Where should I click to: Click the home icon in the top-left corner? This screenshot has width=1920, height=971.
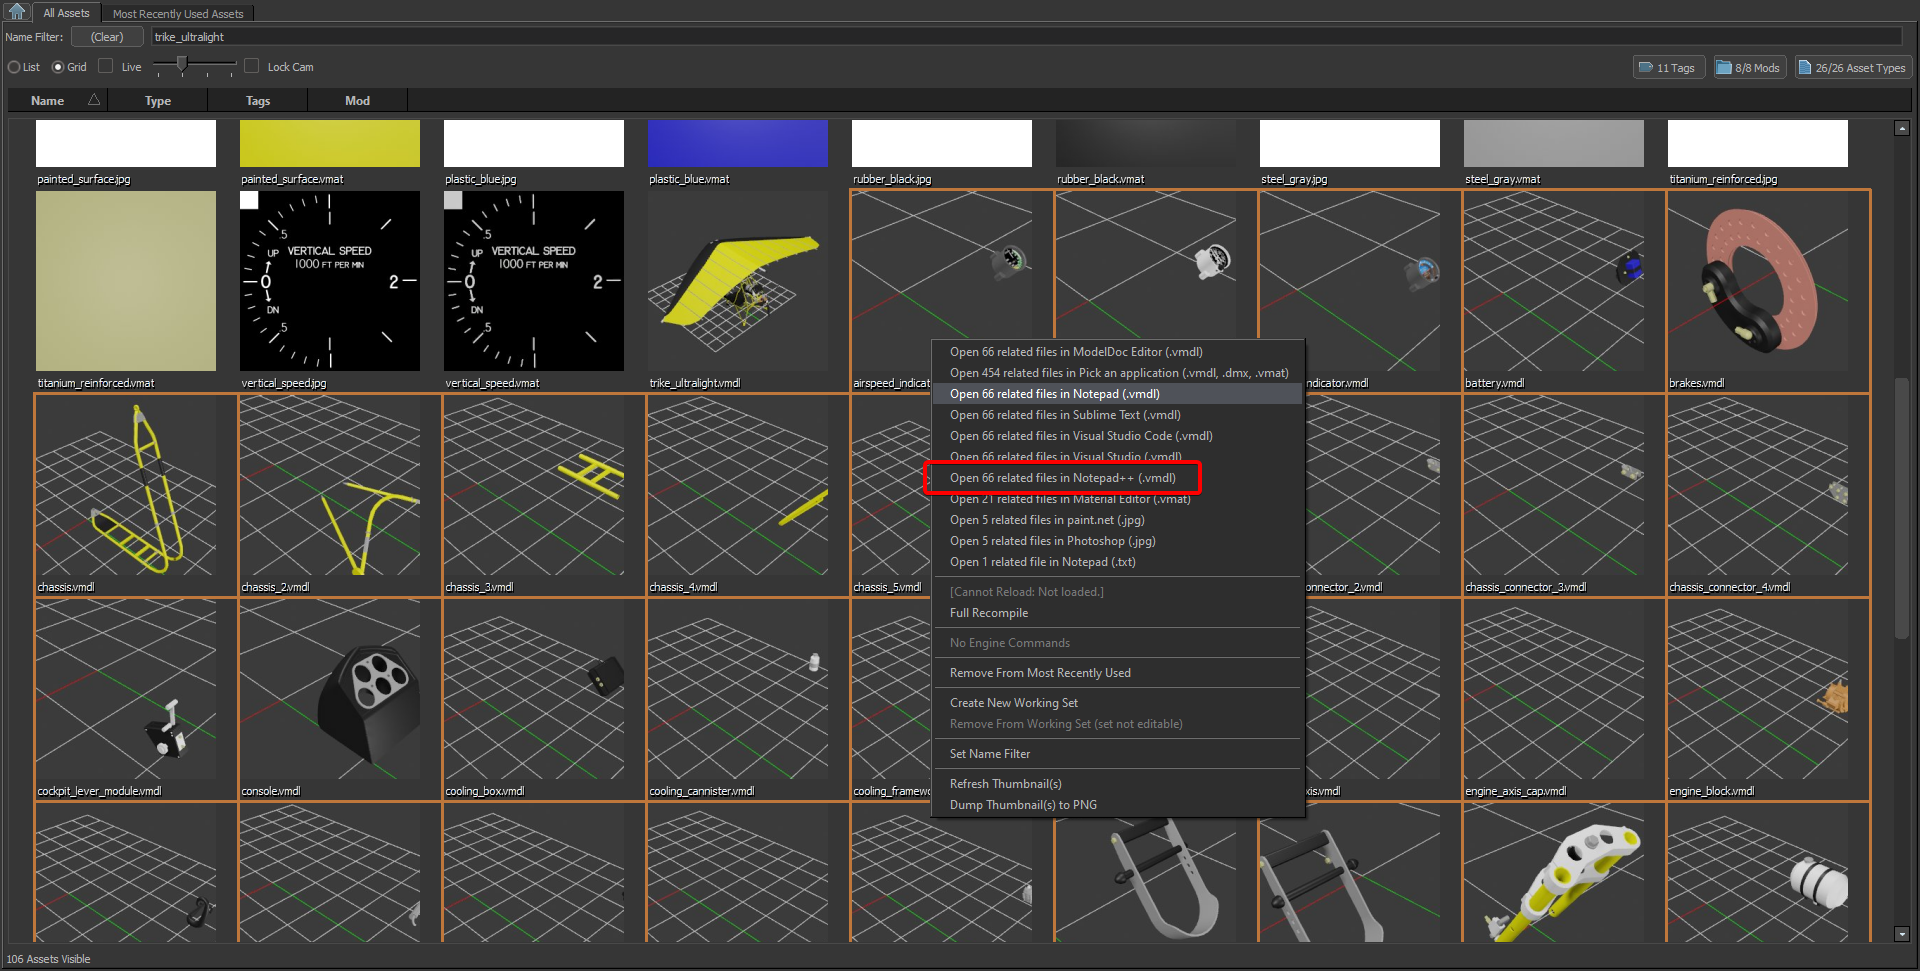tap(15, 12)
